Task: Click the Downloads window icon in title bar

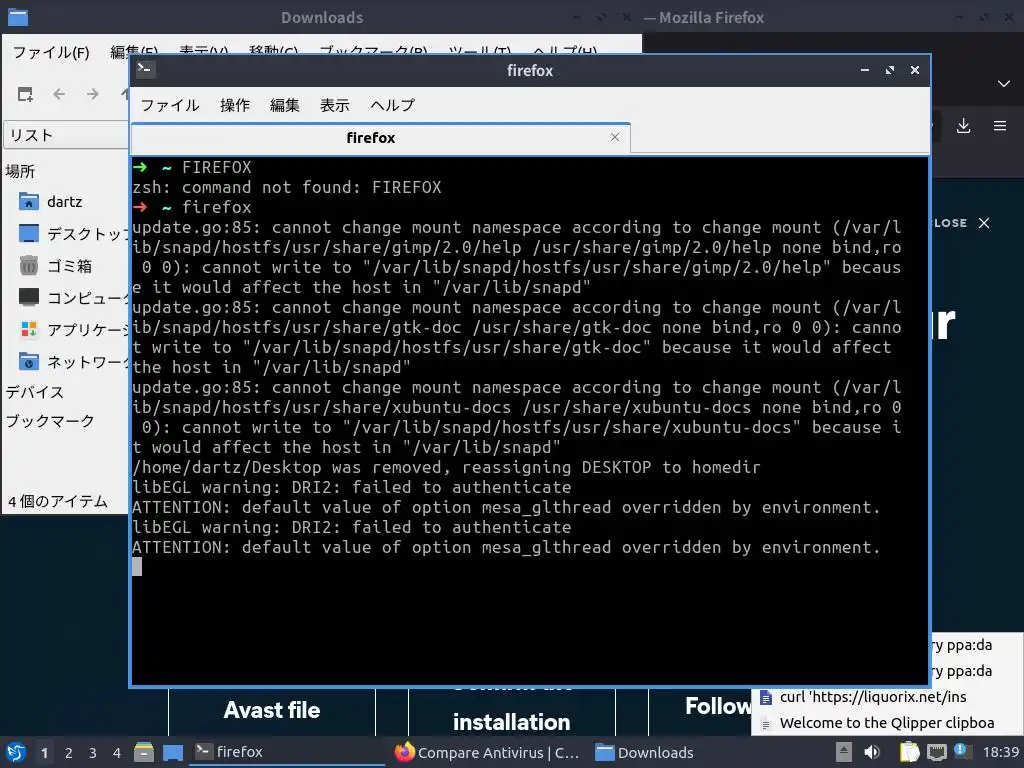Action: click(x=18, y=17)
